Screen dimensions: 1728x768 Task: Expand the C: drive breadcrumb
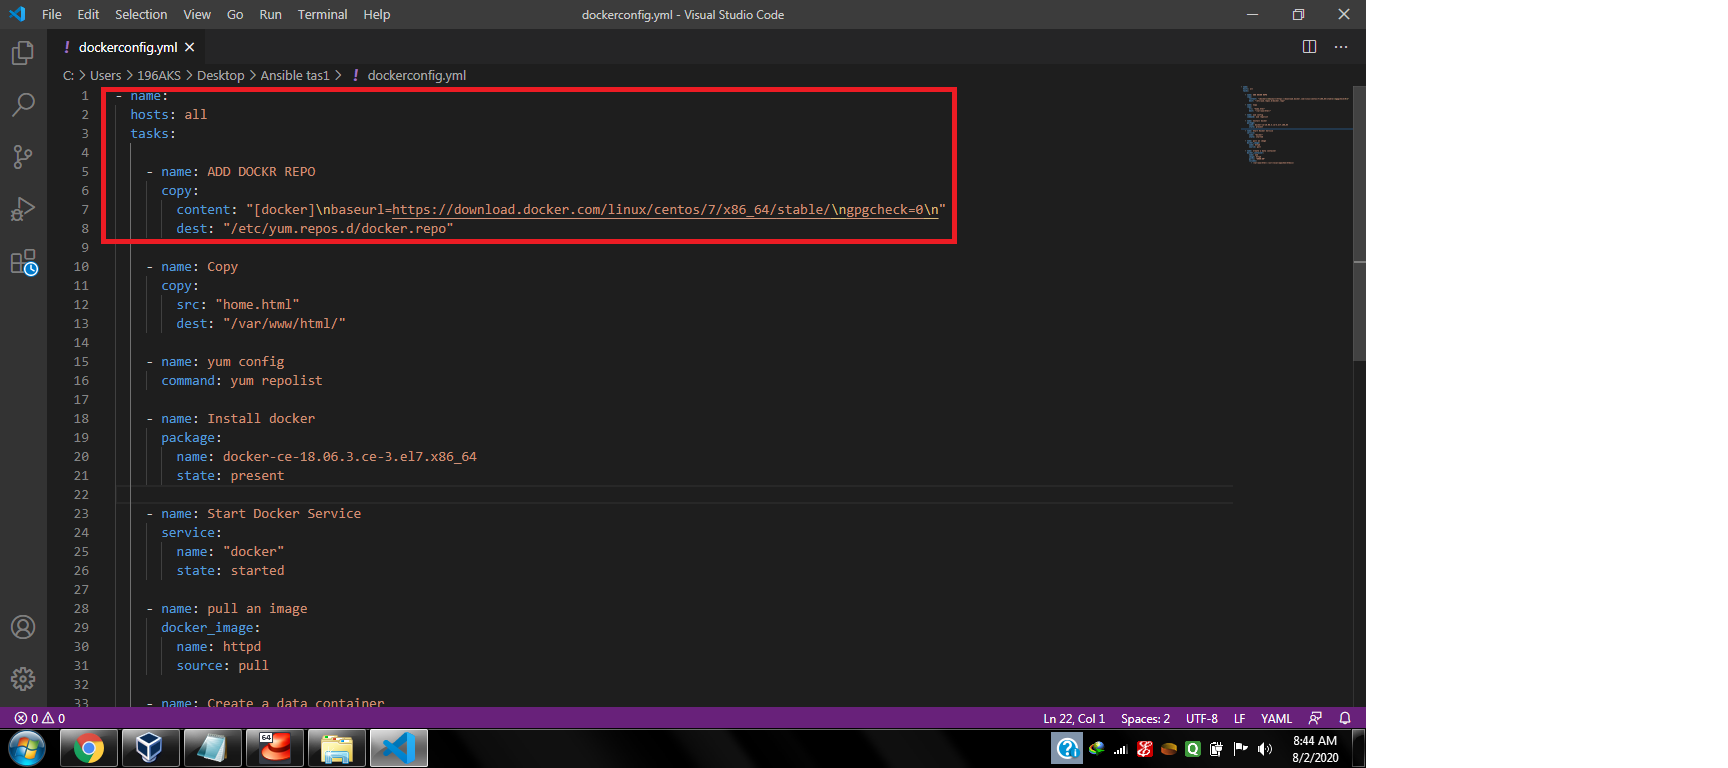click(x=68, y=75)
